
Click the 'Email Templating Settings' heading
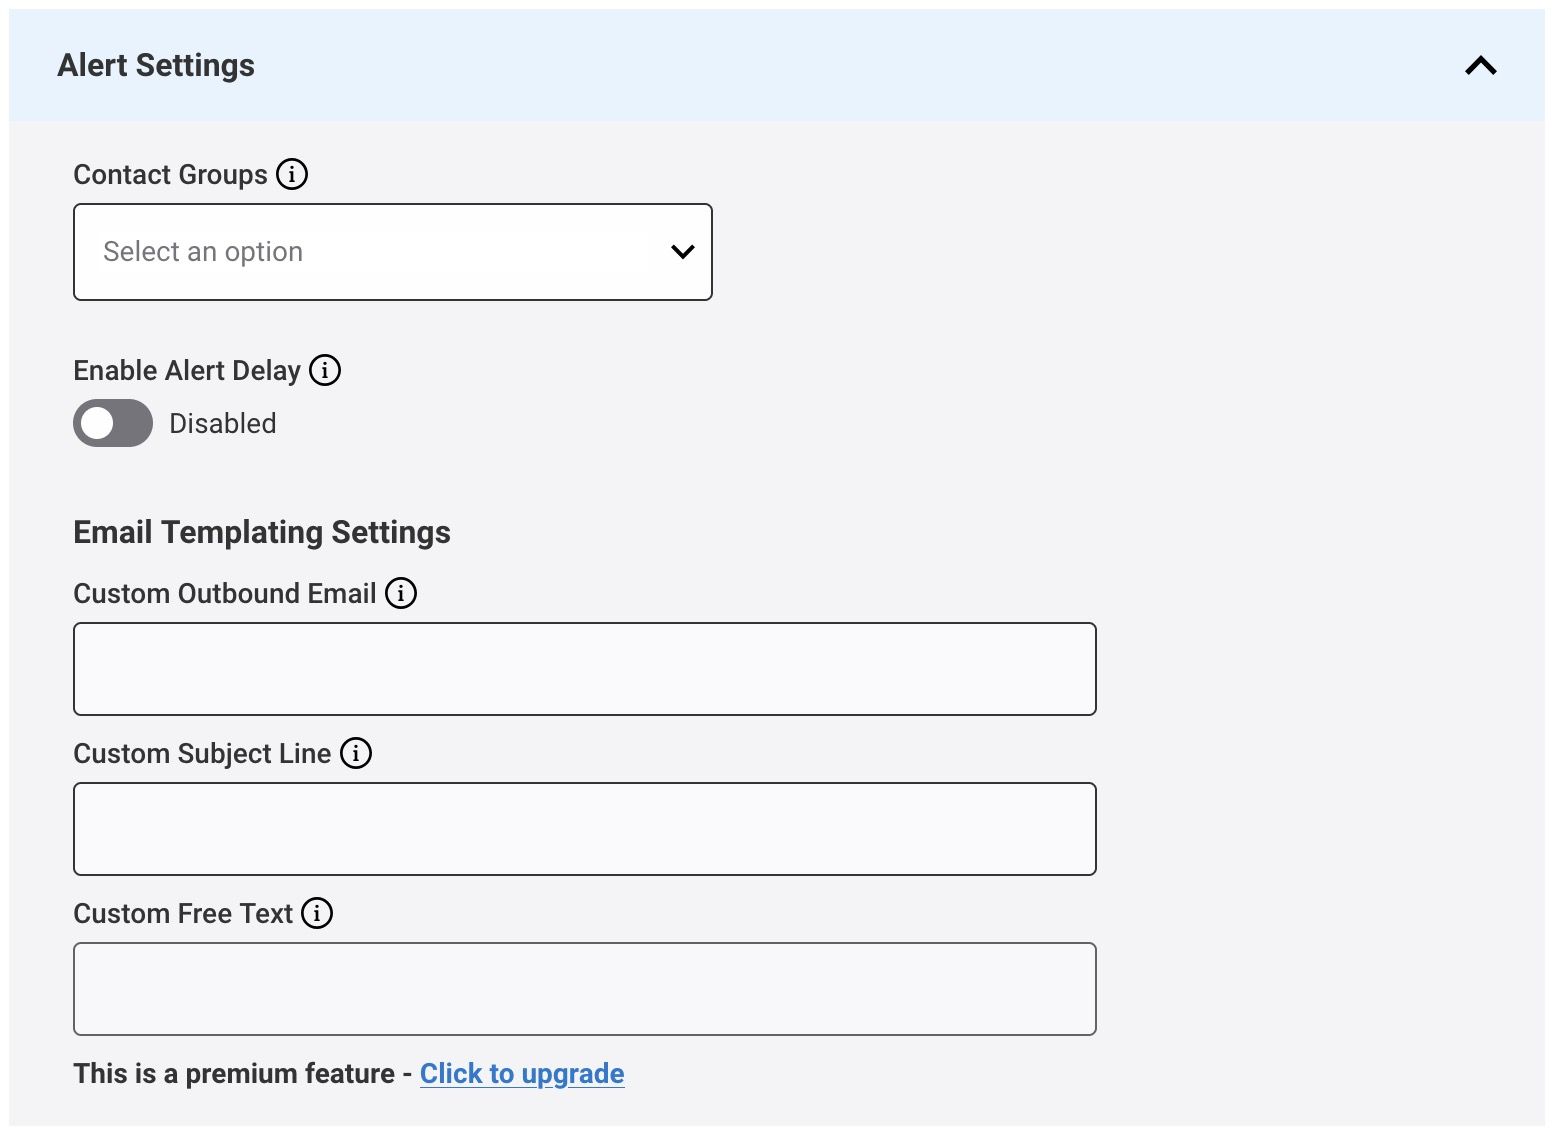point(262,532)
